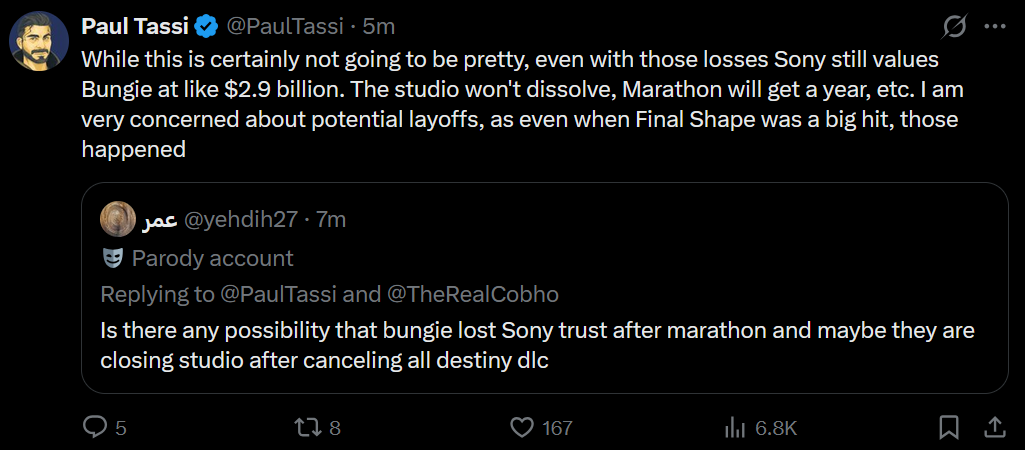Click the share post icon
1025x450 pixels.
tap(994, 428)
